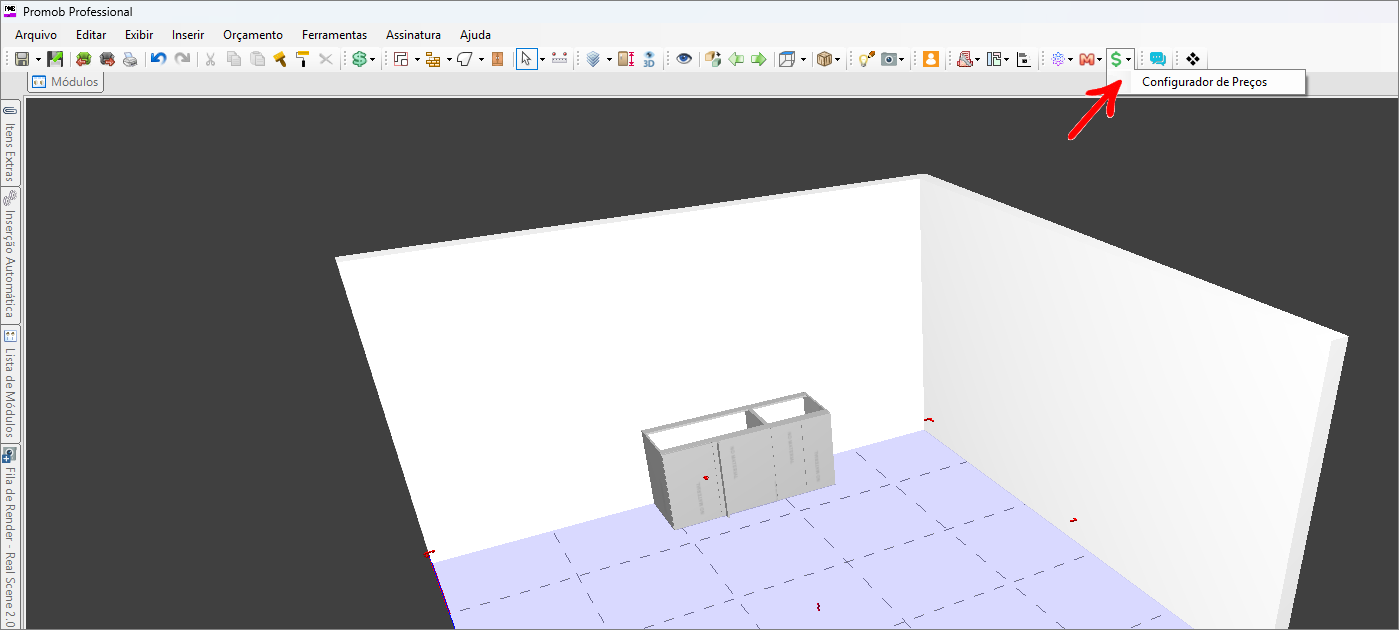Click the door insertion icon

(x=497, y=59)
